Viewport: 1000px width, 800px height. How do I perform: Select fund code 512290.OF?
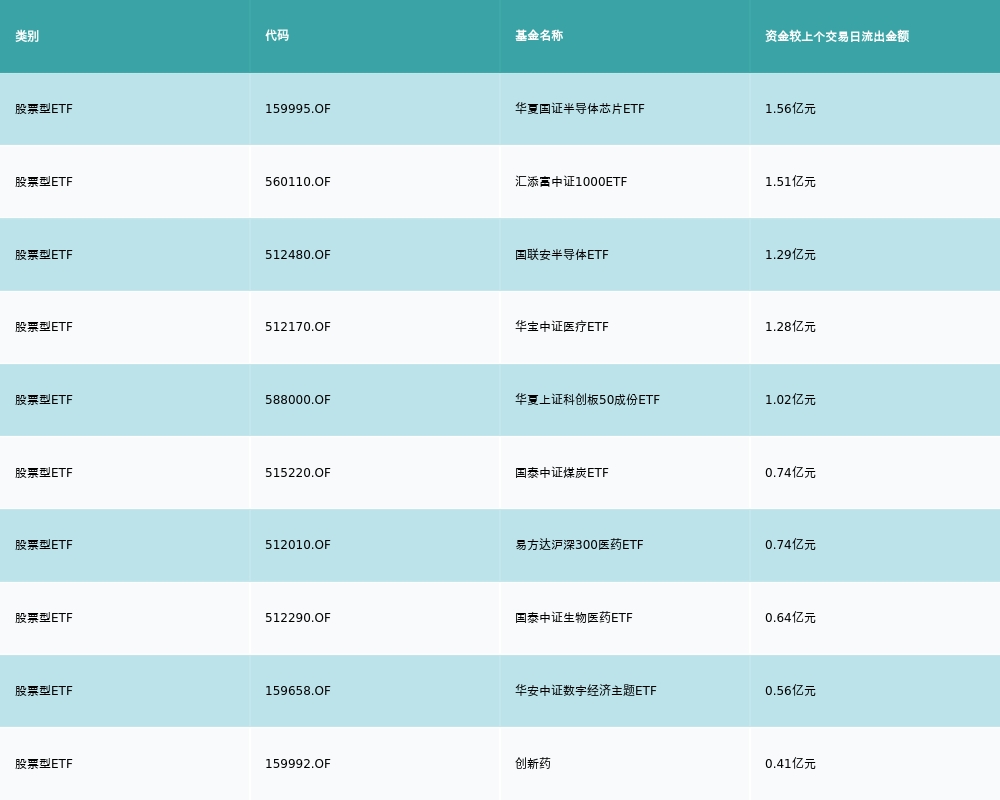(x=298, y=618)
